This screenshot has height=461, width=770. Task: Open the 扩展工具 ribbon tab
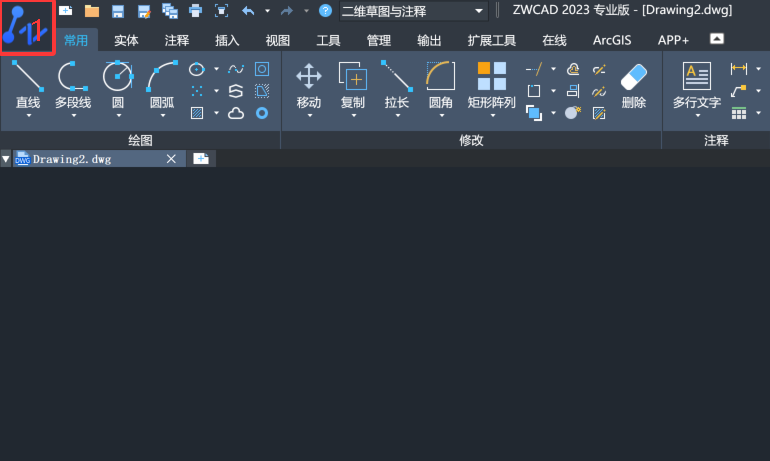point(492,40)
